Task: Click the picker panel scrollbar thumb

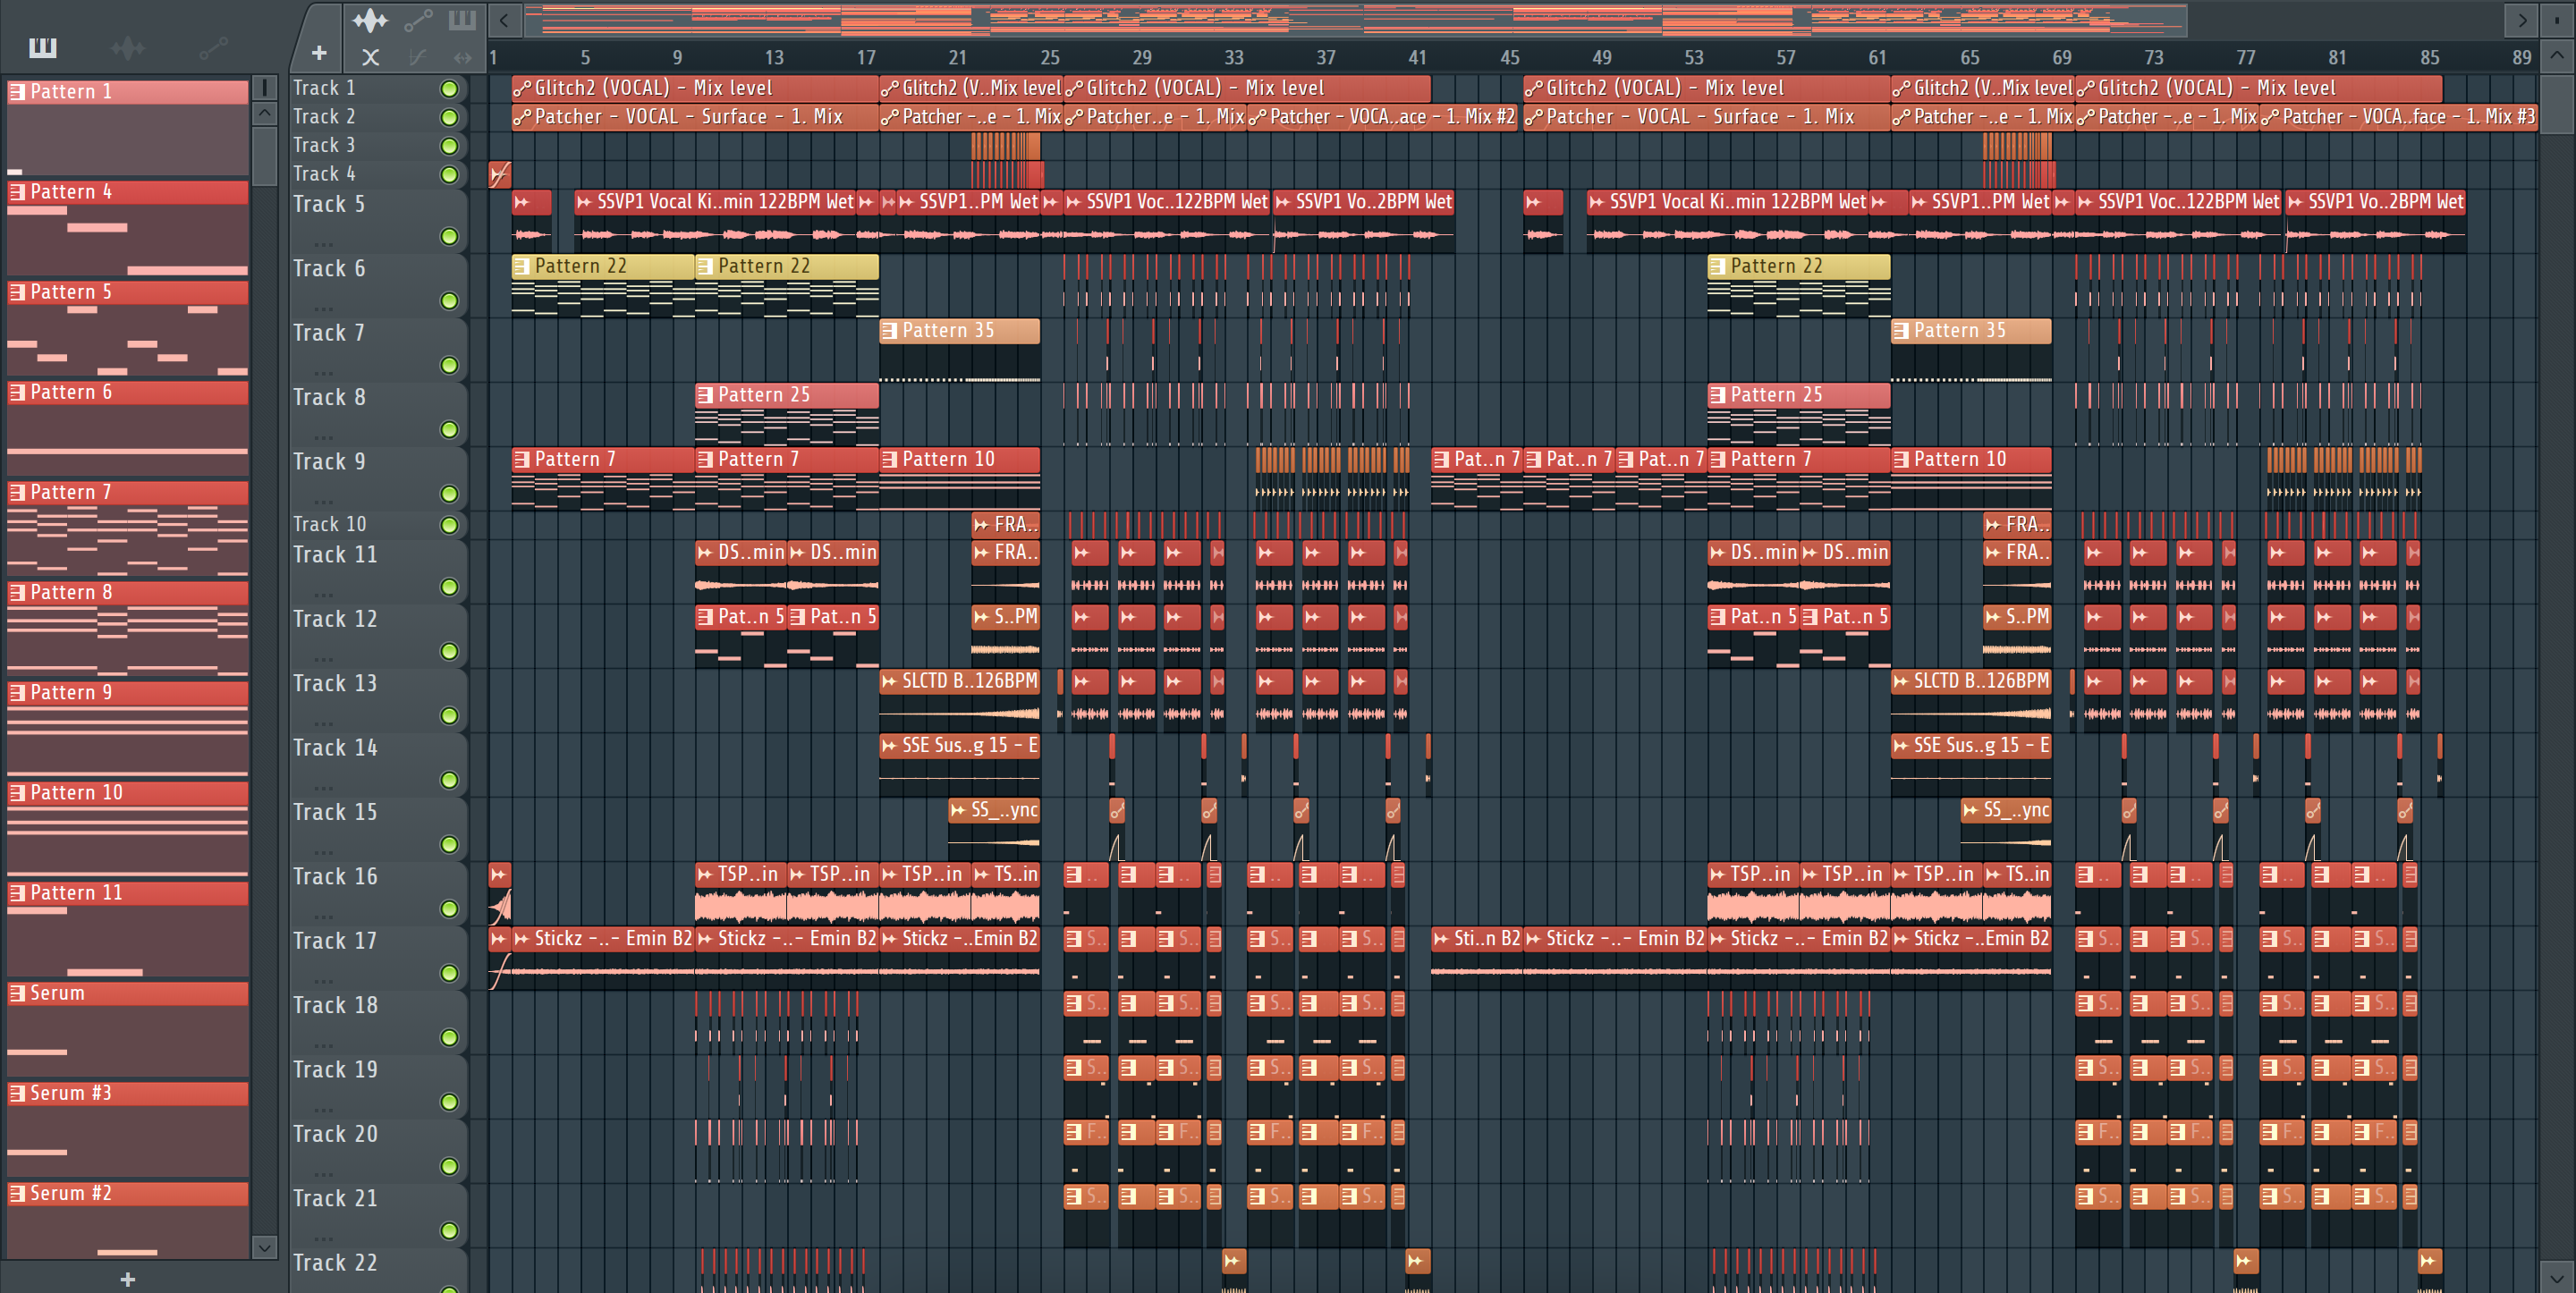Action: 264,156
